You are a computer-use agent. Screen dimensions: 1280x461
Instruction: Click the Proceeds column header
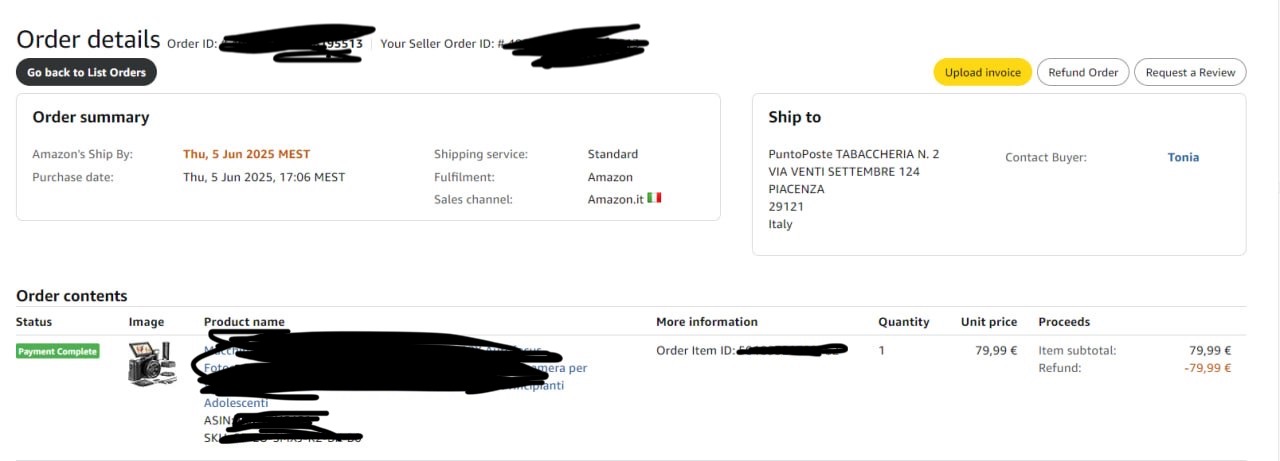(x=1064, y=322)
